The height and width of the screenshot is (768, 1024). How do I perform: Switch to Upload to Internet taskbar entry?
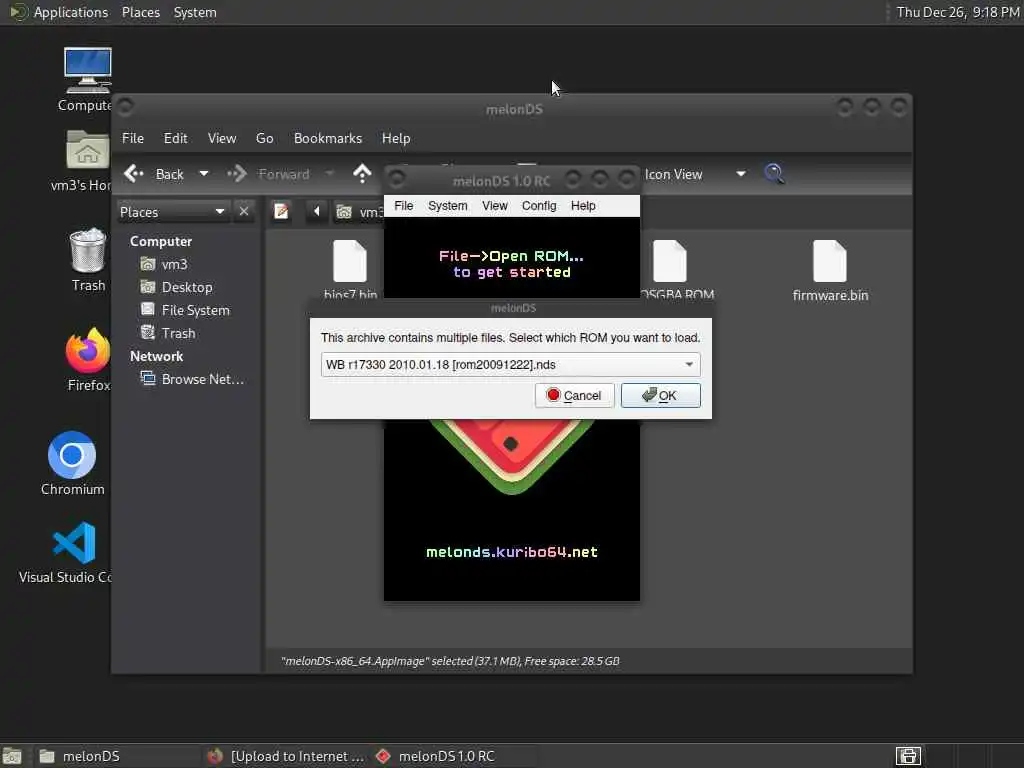285,756
